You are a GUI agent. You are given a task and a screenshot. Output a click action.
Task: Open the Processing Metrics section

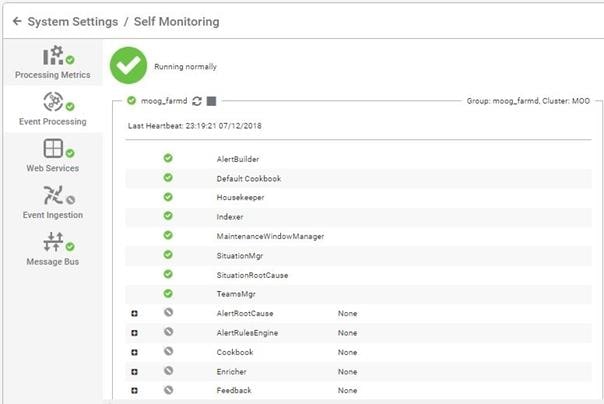[53, 62]
